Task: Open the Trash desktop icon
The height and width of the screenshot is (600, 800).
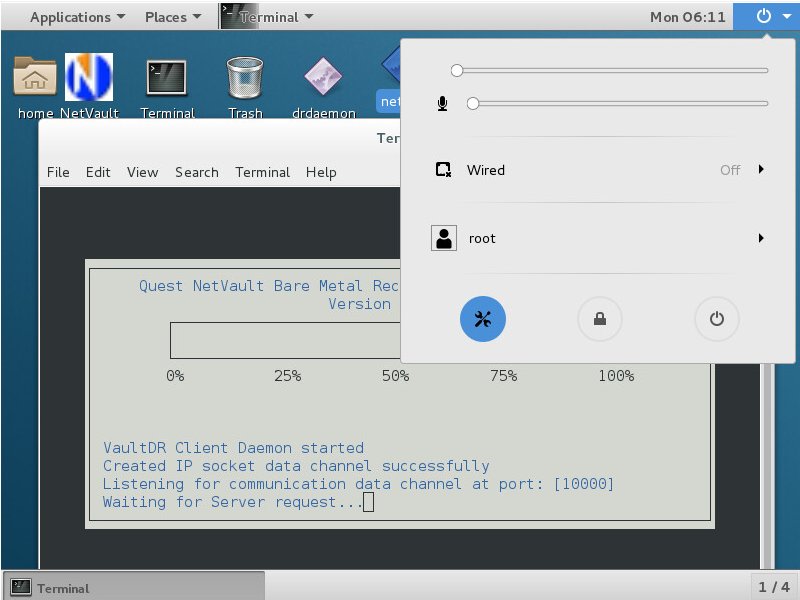Action: tap(245, 78)
